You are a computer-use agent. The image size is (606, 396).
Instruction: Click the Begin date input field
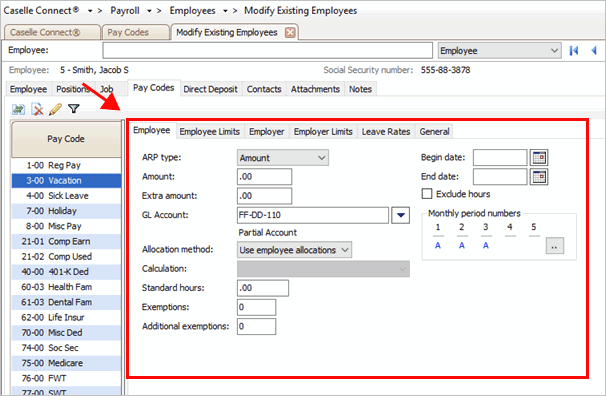pos(500,158)
